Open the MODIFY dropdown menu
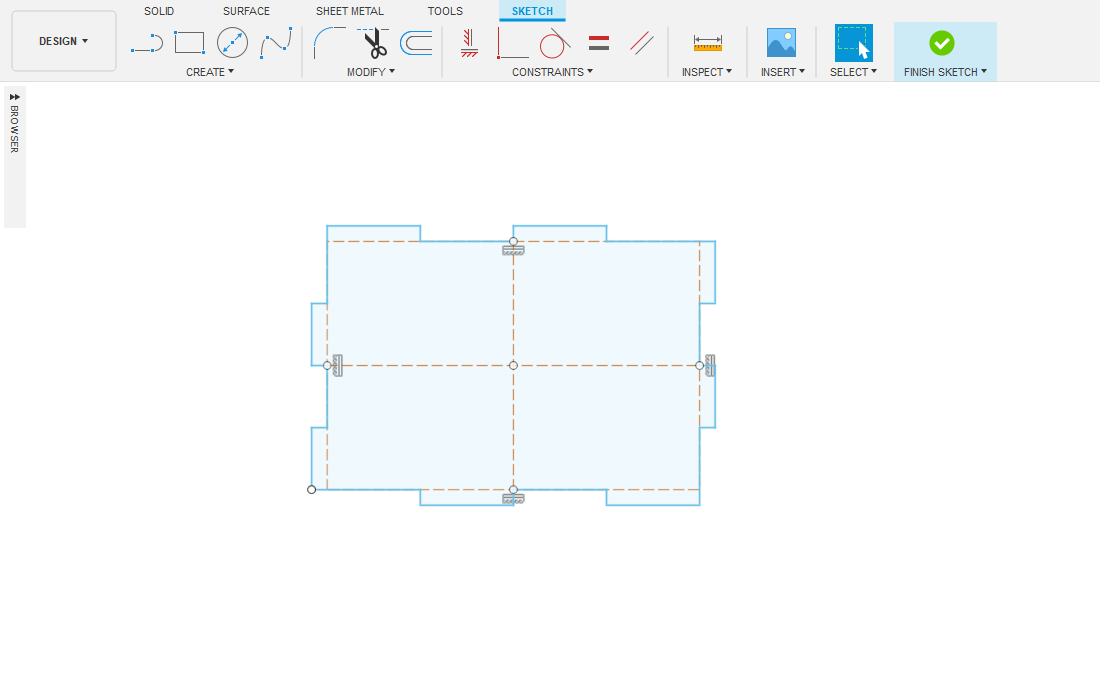This screenshot has height=700, width=1100. pos(371,72)
